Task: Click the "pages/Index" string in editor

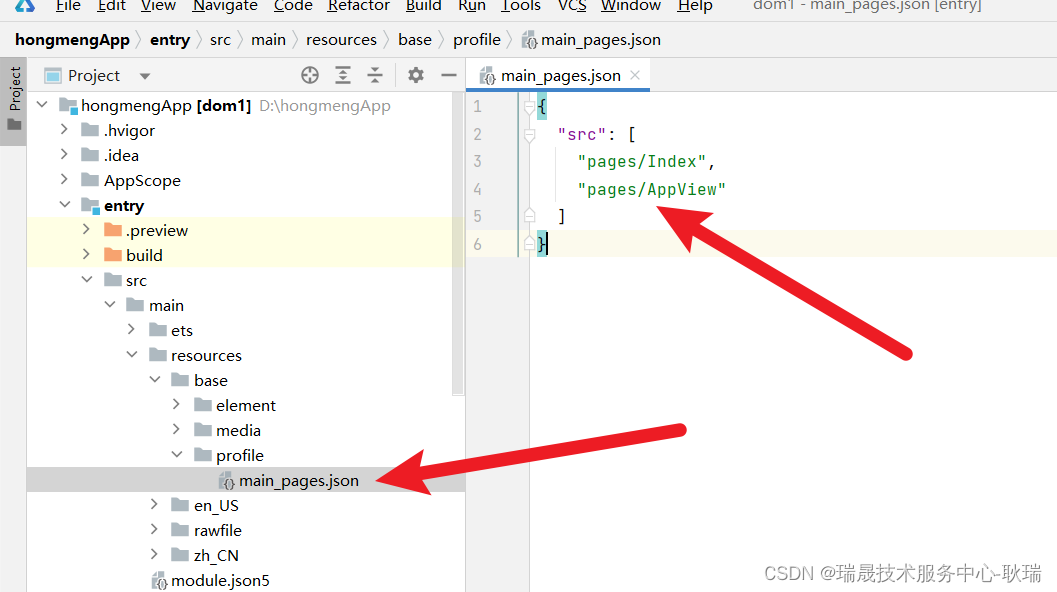Action: point(641,162)
